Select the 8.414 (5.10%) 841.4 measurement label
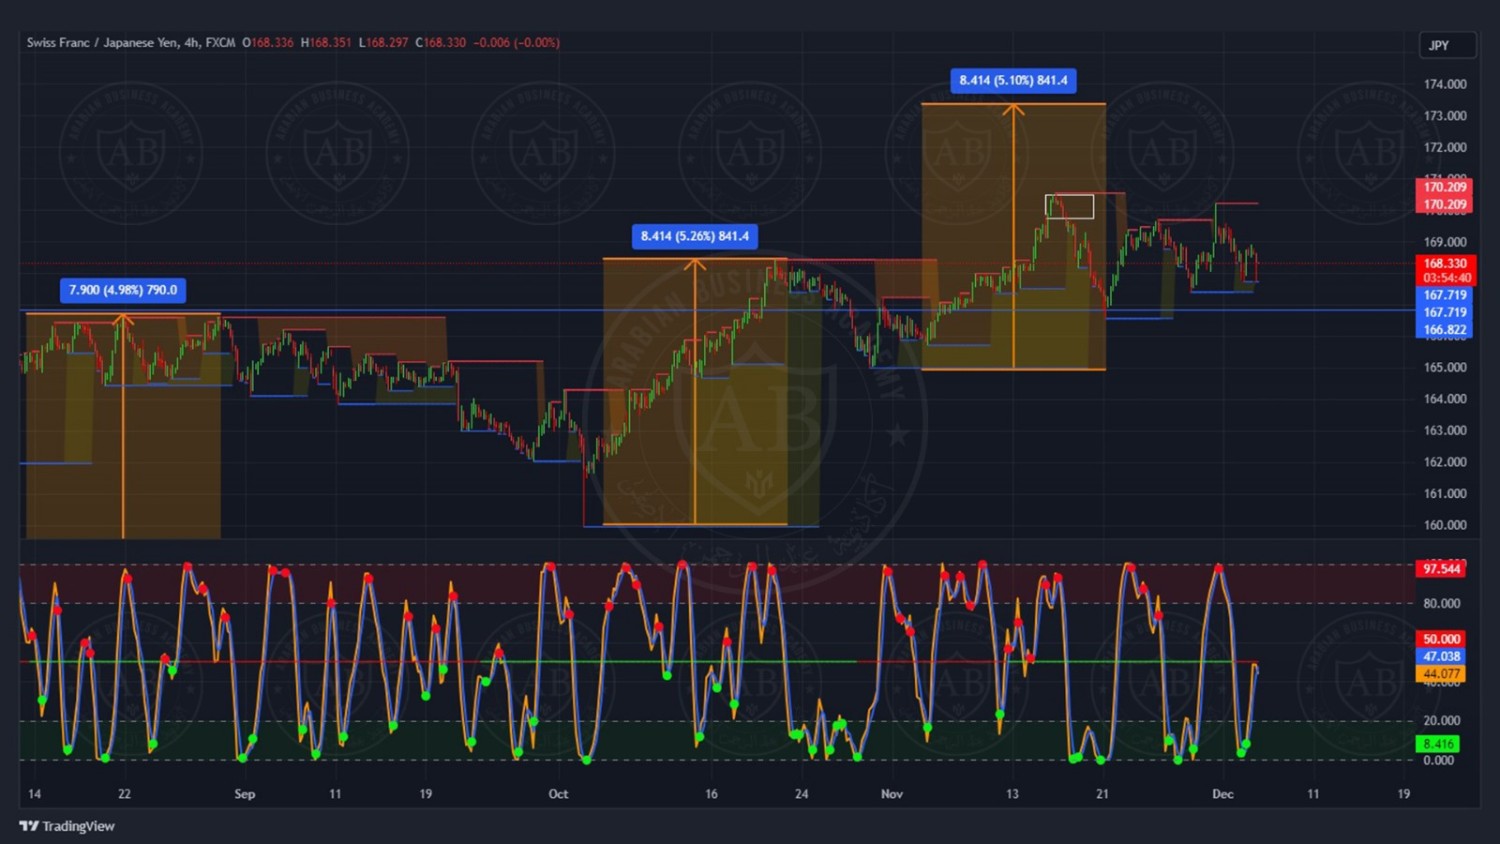Screen dimensions: 1500x844 1013,80
